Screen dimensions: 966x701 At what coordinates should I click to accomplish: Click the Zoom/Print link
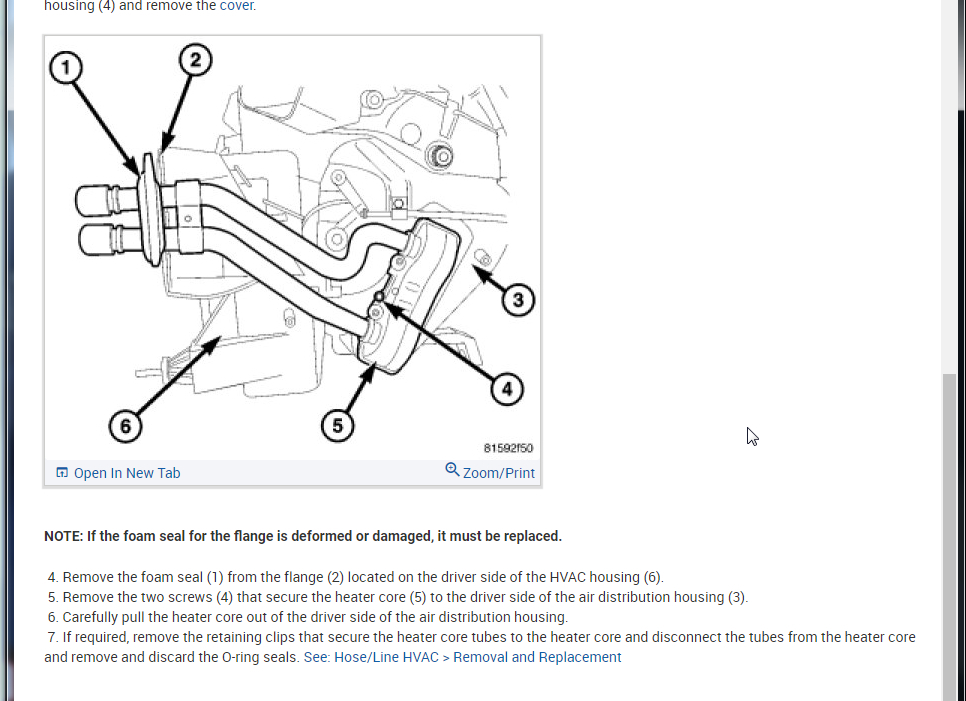498,473
